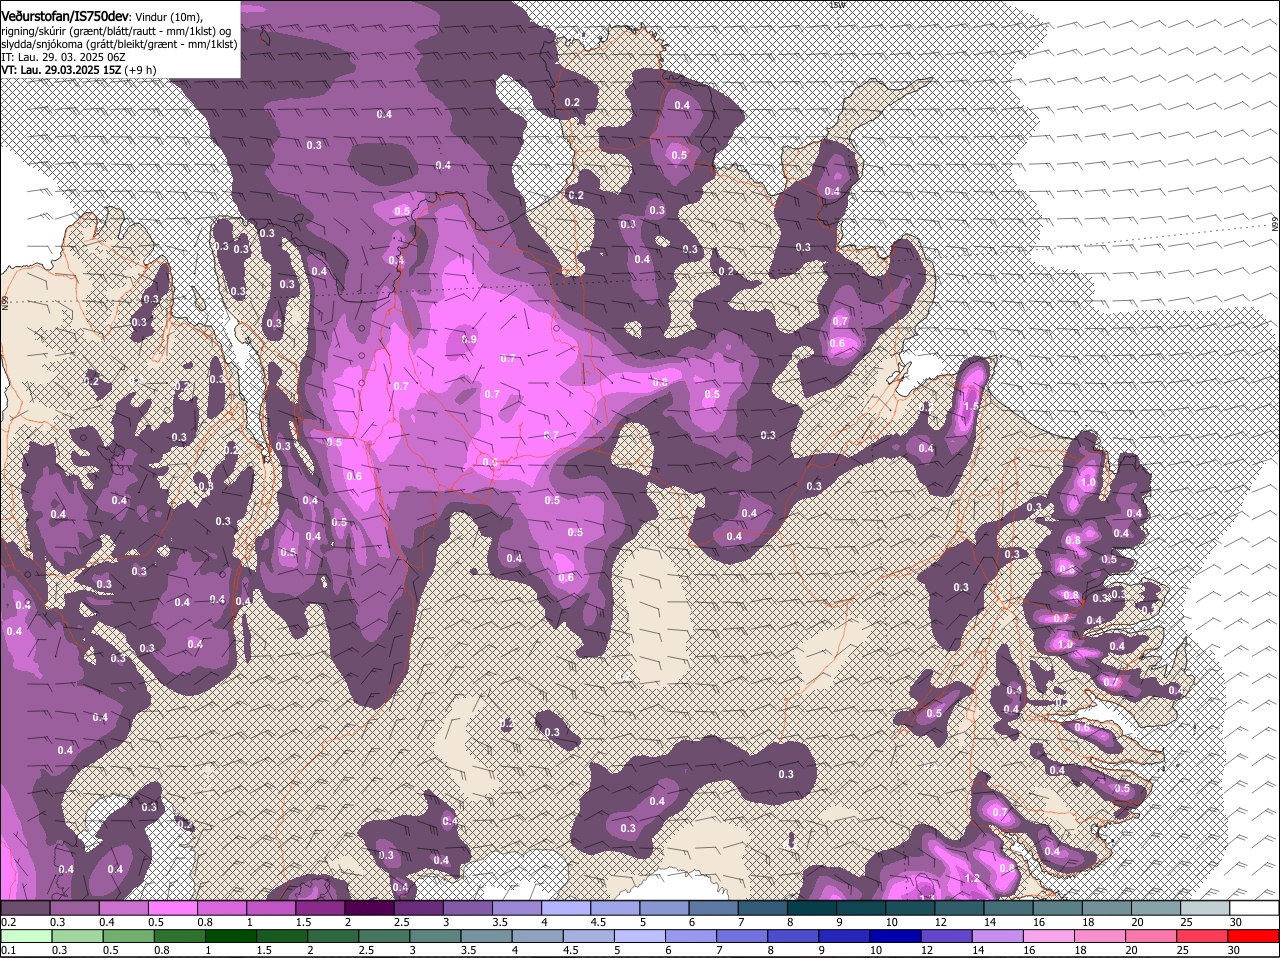The width and height of the screenshot is (1280, 958).
Task: Pick the bright pink upper swatch starting at 0.5
Action: (172, 908)
